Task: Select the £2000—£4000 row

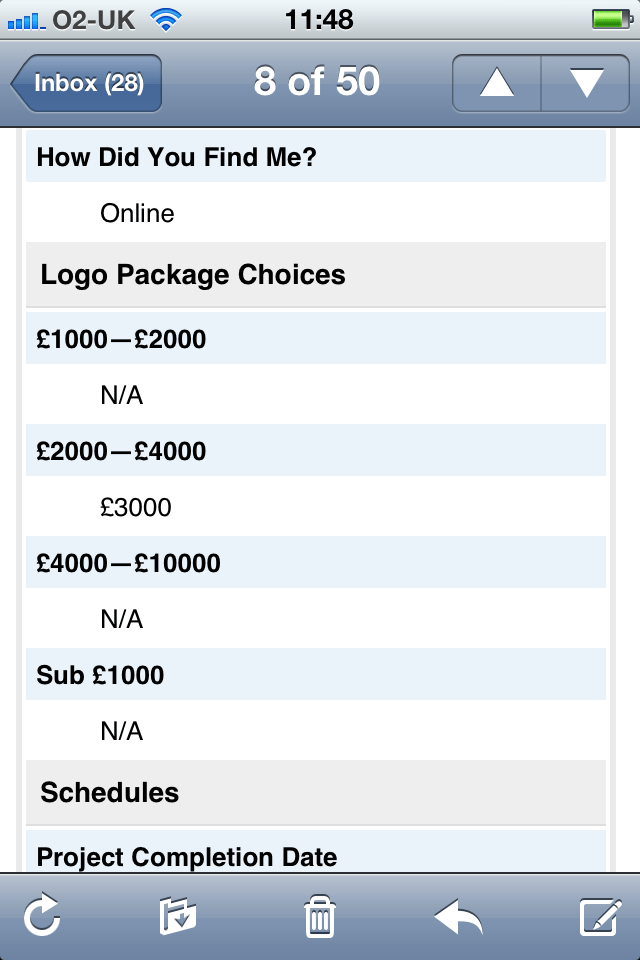Action: pyautogui.click(x=316, y=451)
